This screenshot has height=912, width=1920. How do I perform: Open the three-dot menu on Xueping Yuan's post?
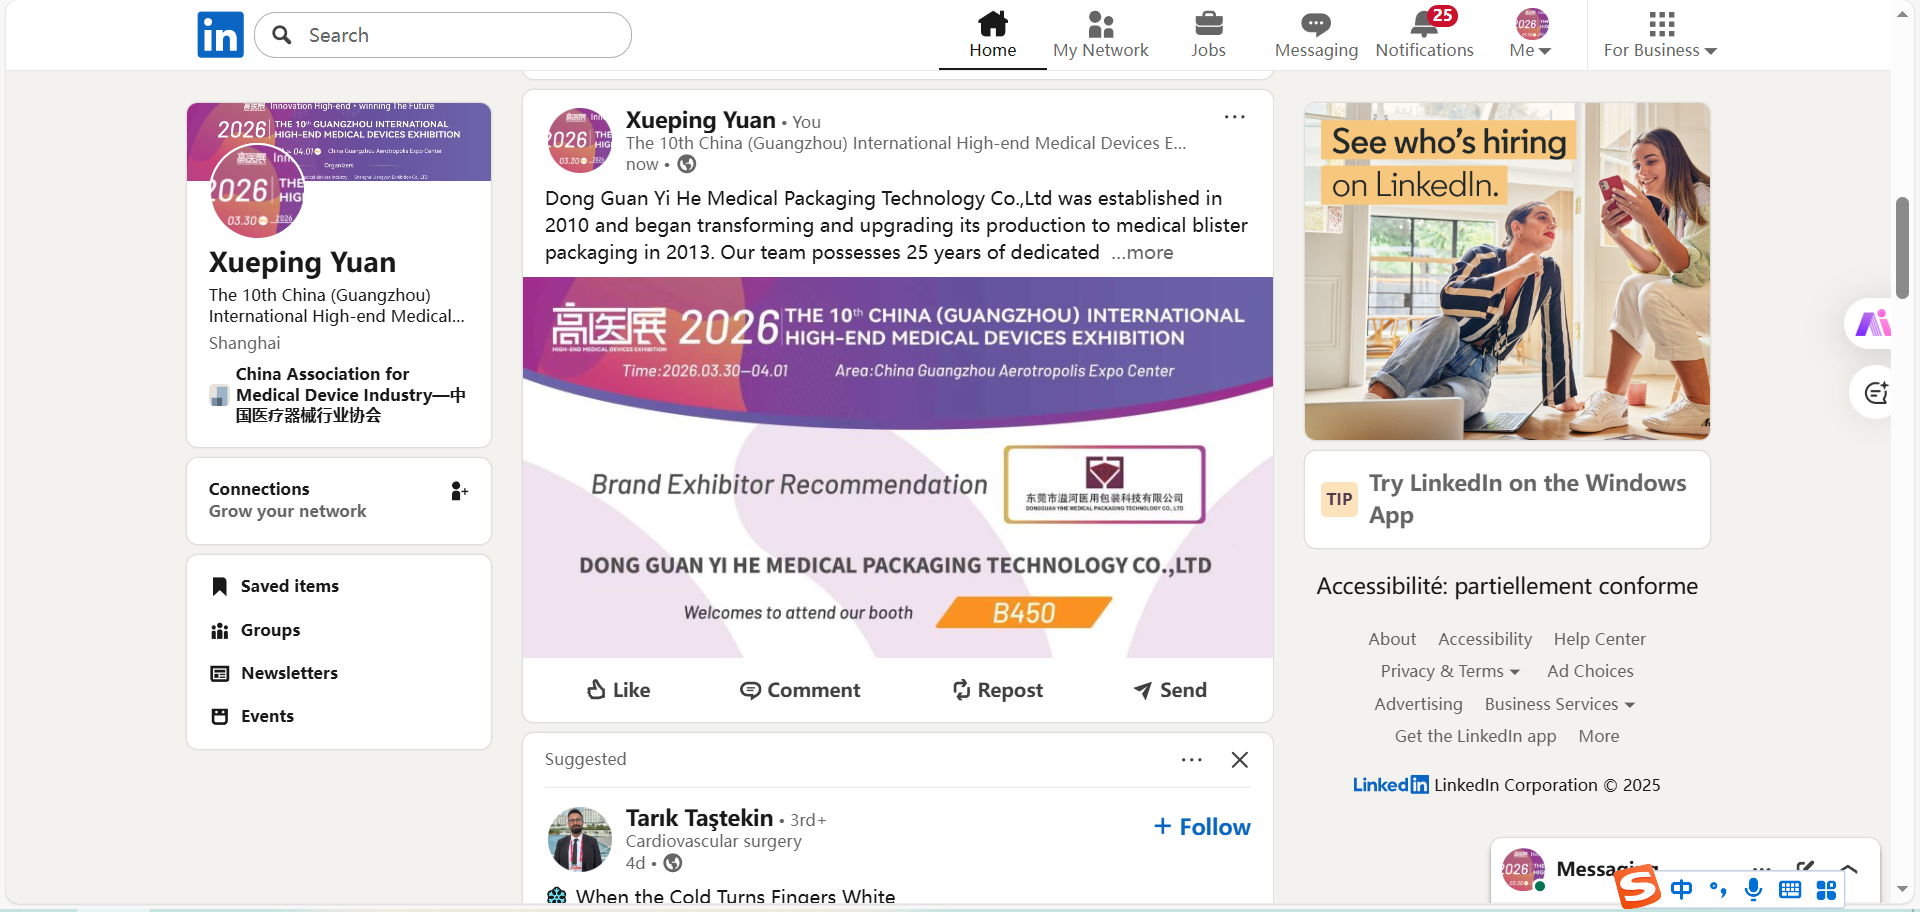[1234, 117]
